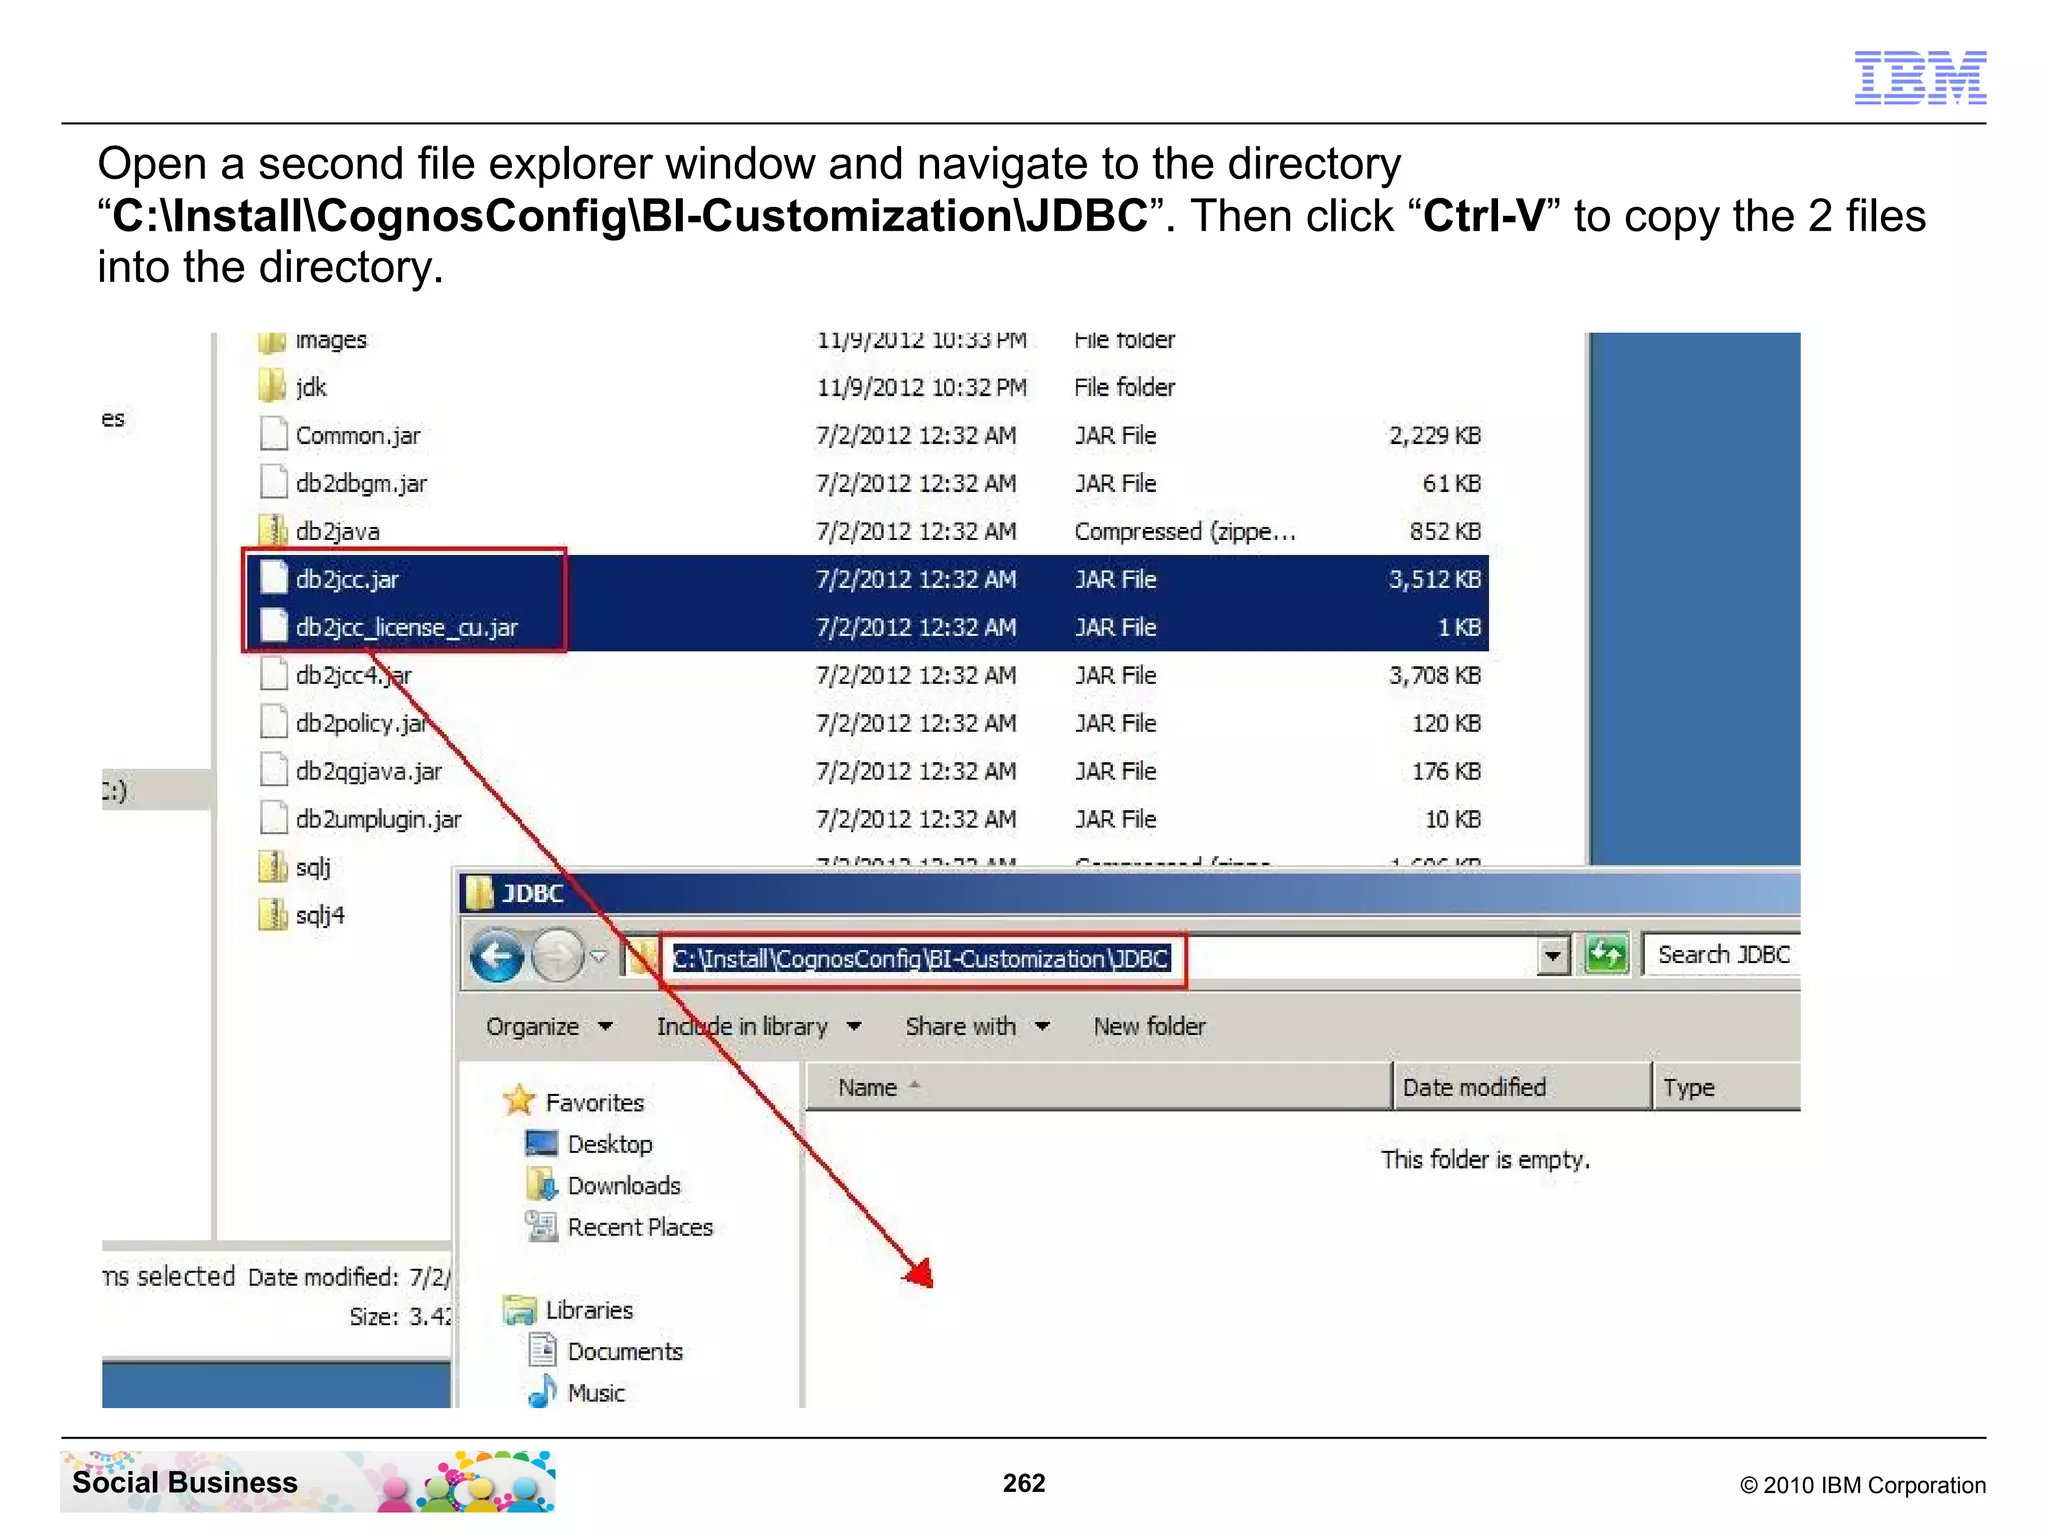Select db2umplugin.jar file
This screenshot has width=2048, height=1536.
(x=378, y=819)
